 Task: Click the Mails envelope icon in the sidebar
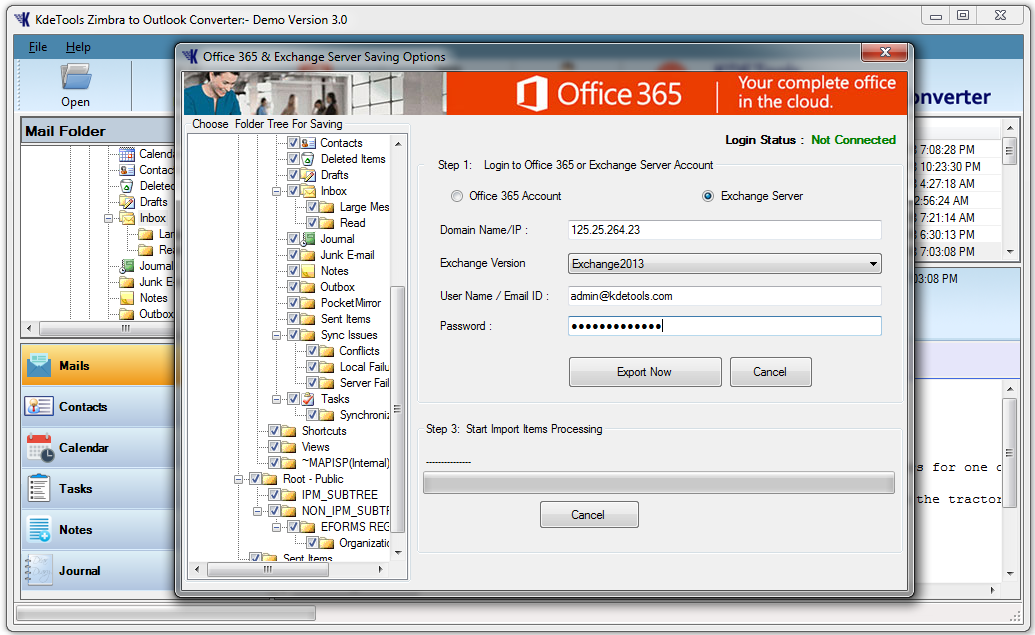[39, 365]
